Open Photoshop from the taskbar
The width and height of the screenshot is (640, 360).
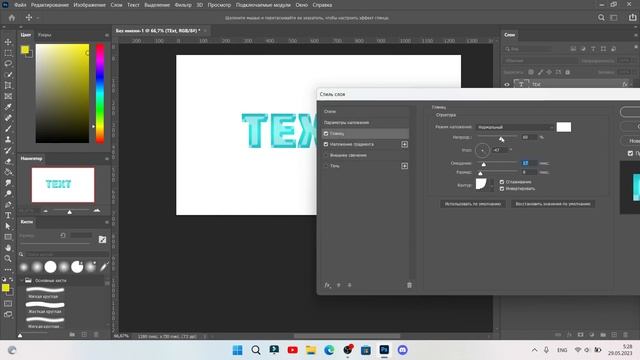(x=384, y=350)
